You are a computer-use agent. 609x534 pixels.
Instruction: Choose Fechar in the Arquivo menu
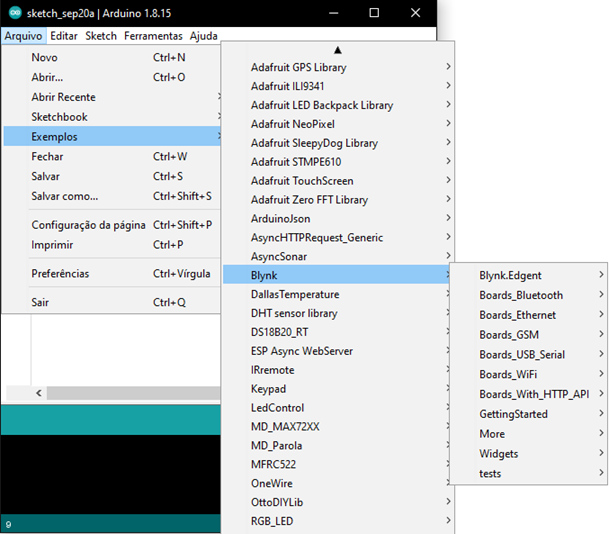(112, 157)
